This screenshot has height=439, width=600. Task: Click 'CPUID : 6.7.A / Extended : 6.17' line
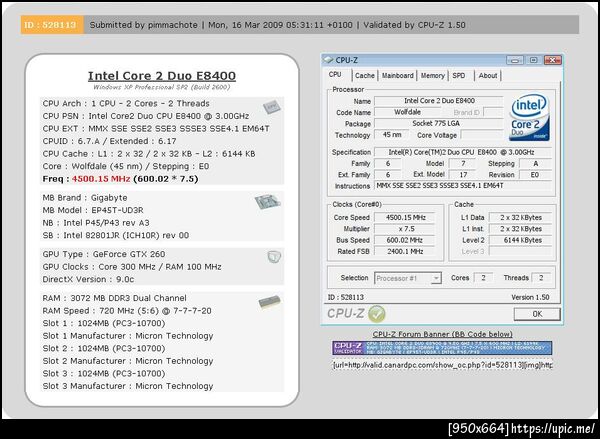pos(109,141)
